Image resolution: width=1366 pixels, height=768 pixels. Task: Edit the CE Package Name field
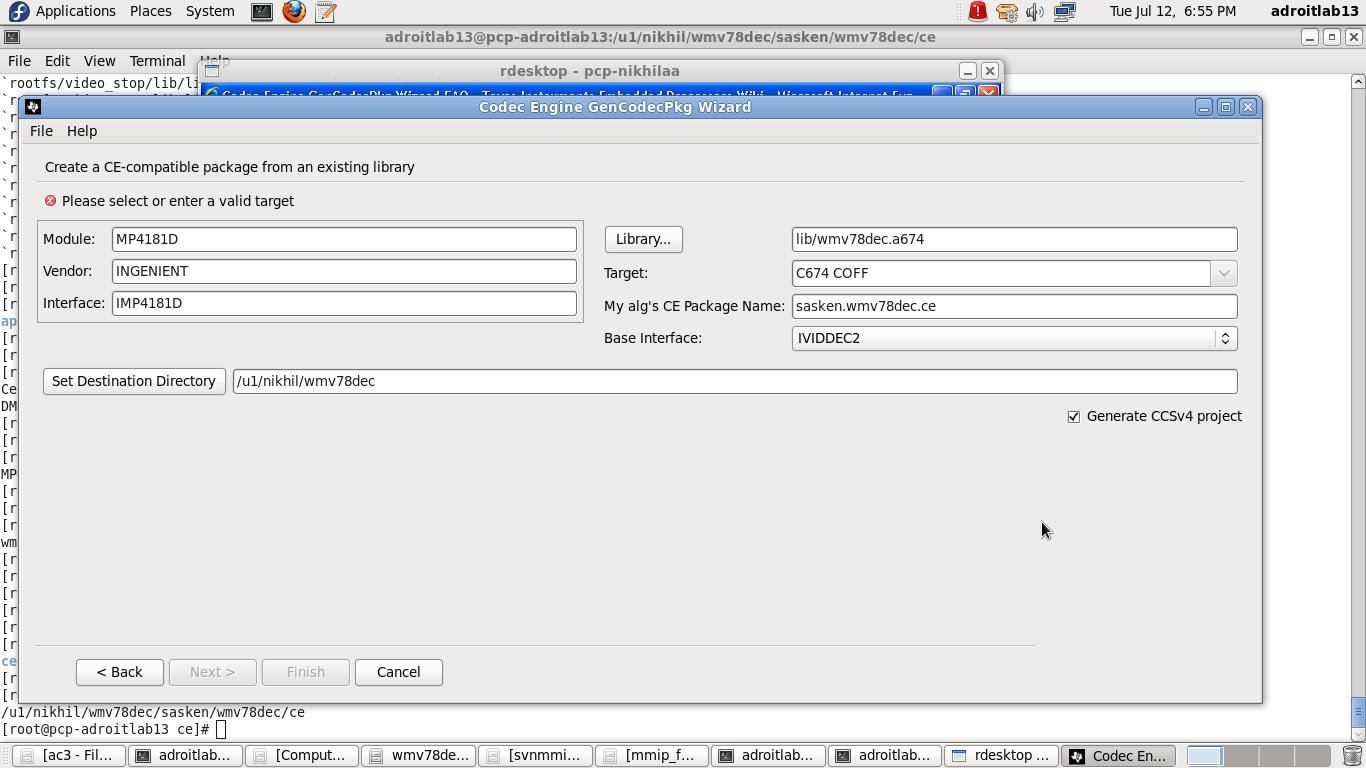[1014, 306]
